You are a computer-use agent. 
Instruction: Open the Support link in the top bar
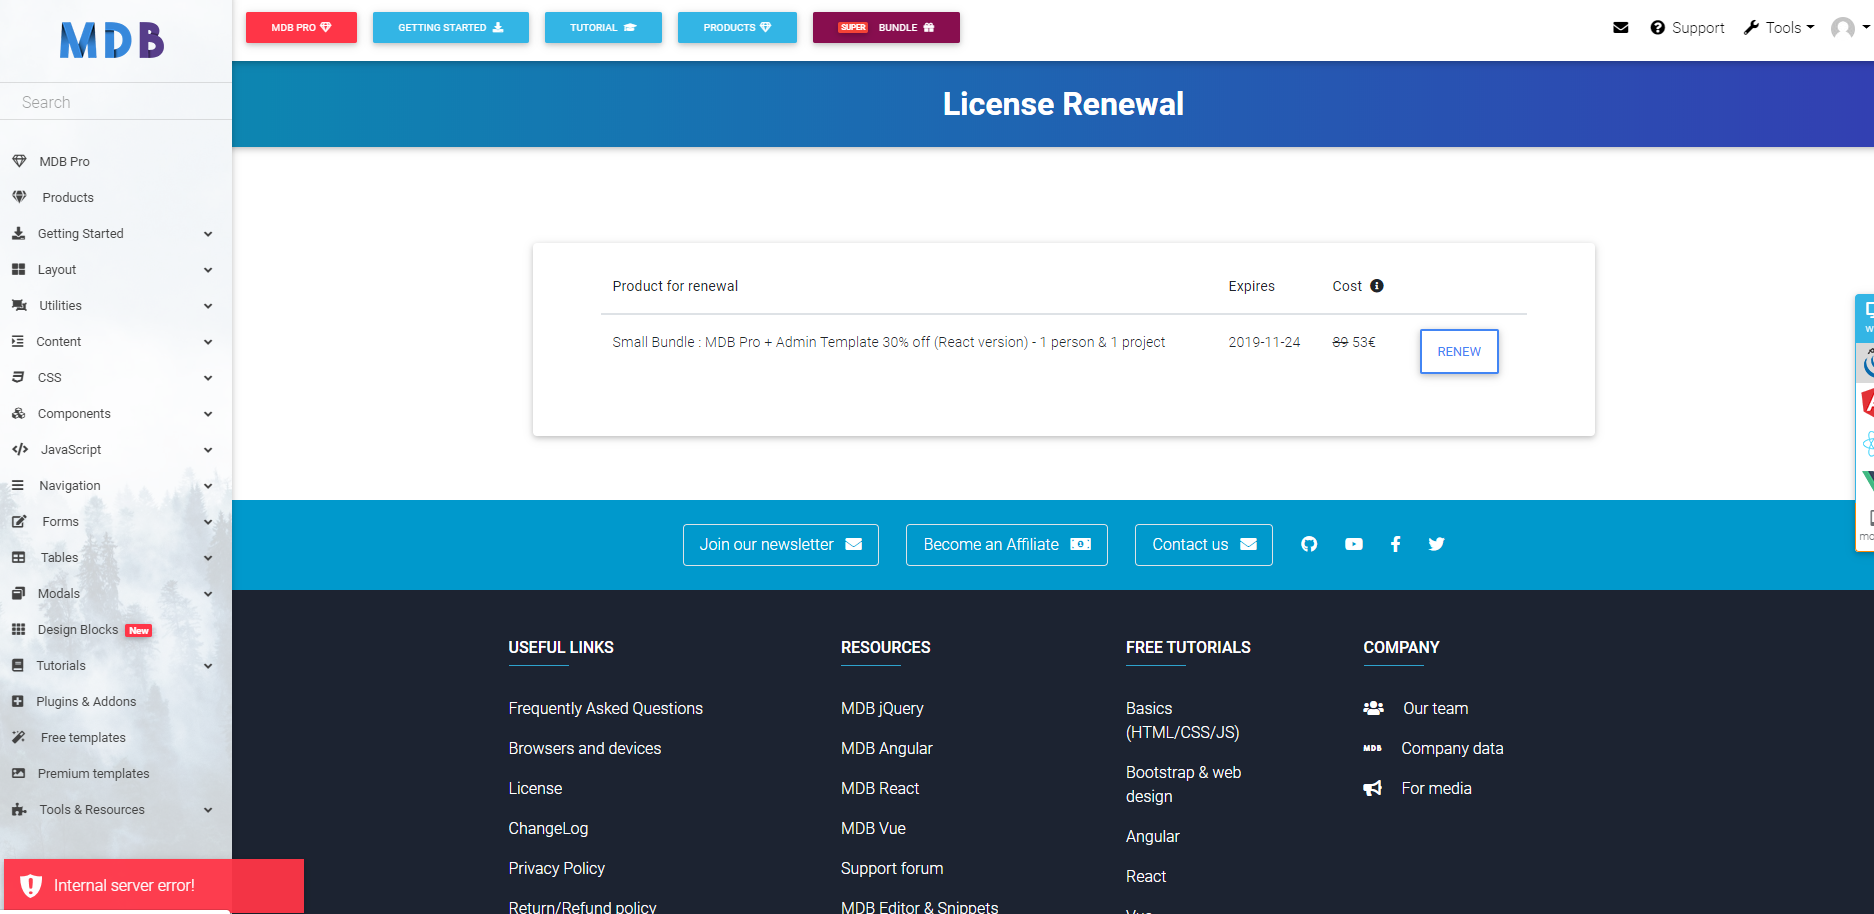click(x=1687, y=28)
